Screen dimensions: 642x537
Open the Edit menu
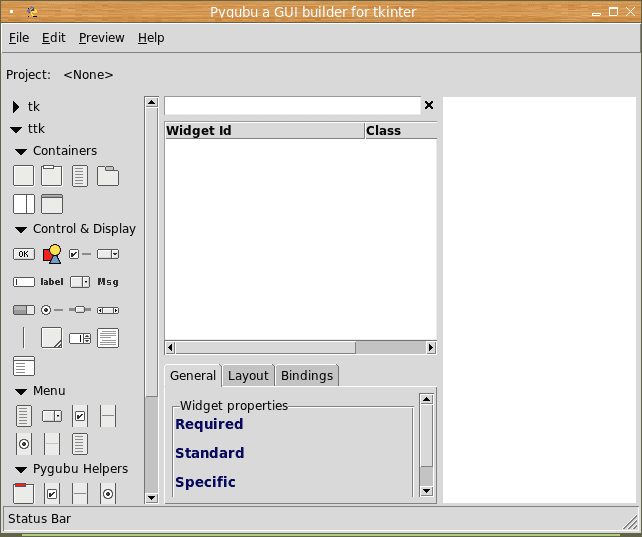(x=54, y=38)
